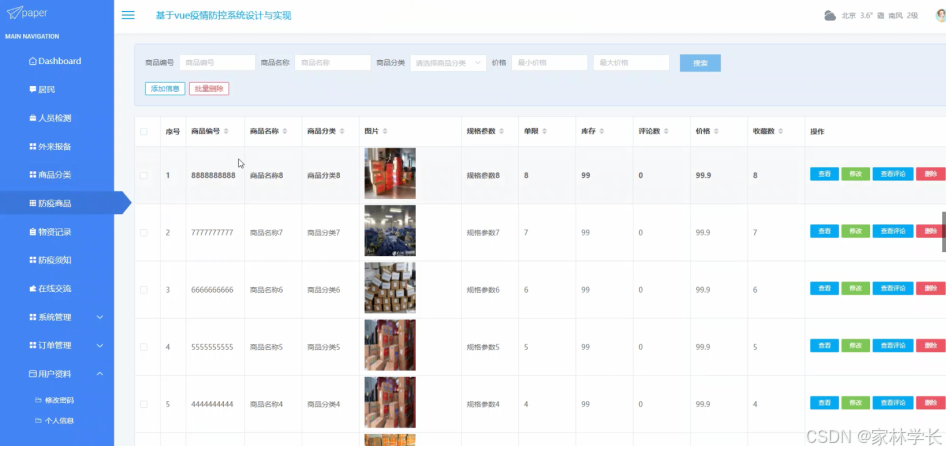Sort table by 规格参数 column arrows
This screenshot has width=946, height=452.
click(502, 132)
